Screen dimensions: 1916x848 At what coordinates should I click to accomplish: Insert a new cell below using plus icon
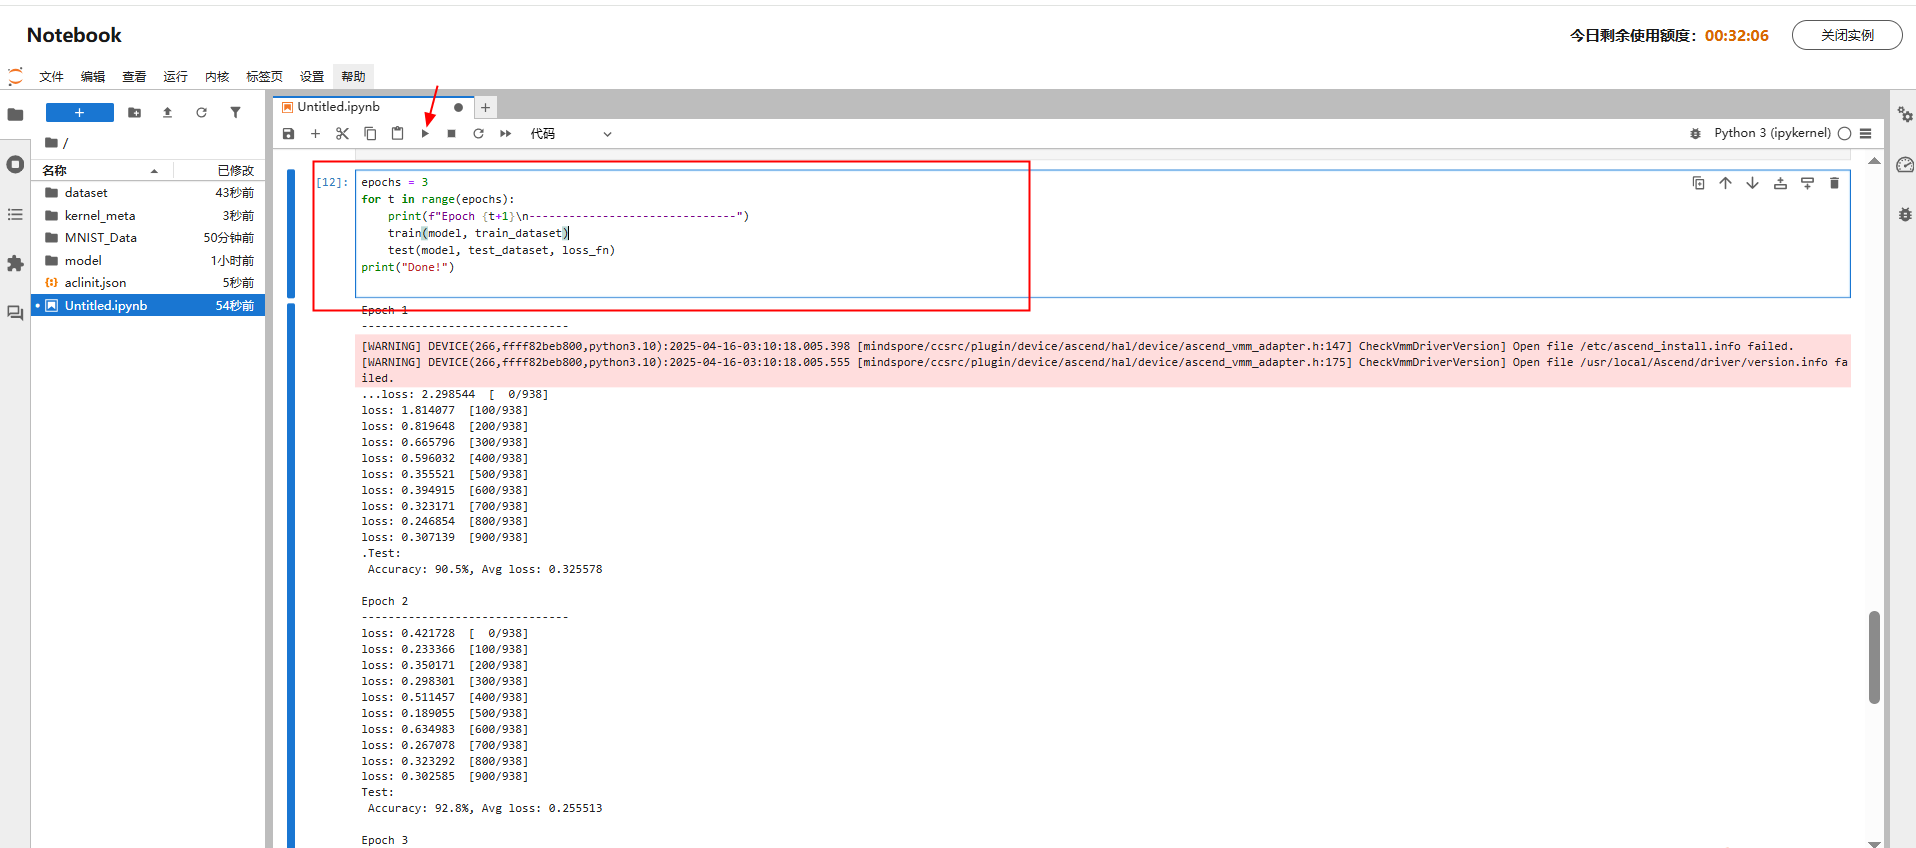coord(315,133)
